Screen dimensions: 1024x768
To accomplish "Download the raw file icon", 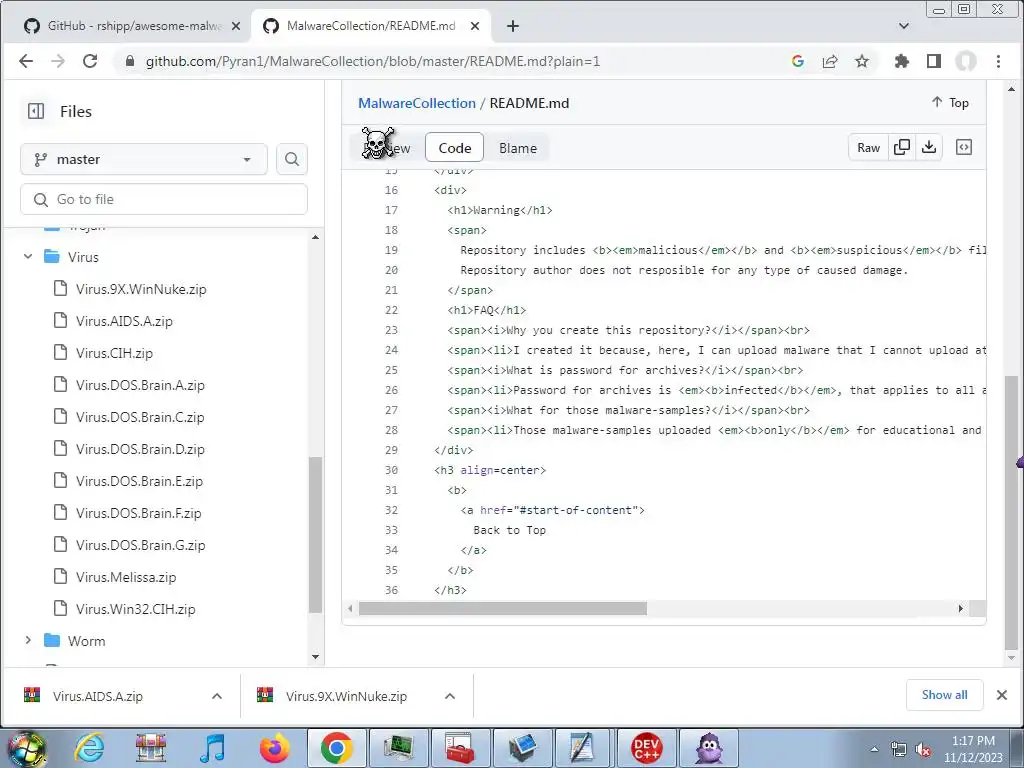I will point(929,148).
